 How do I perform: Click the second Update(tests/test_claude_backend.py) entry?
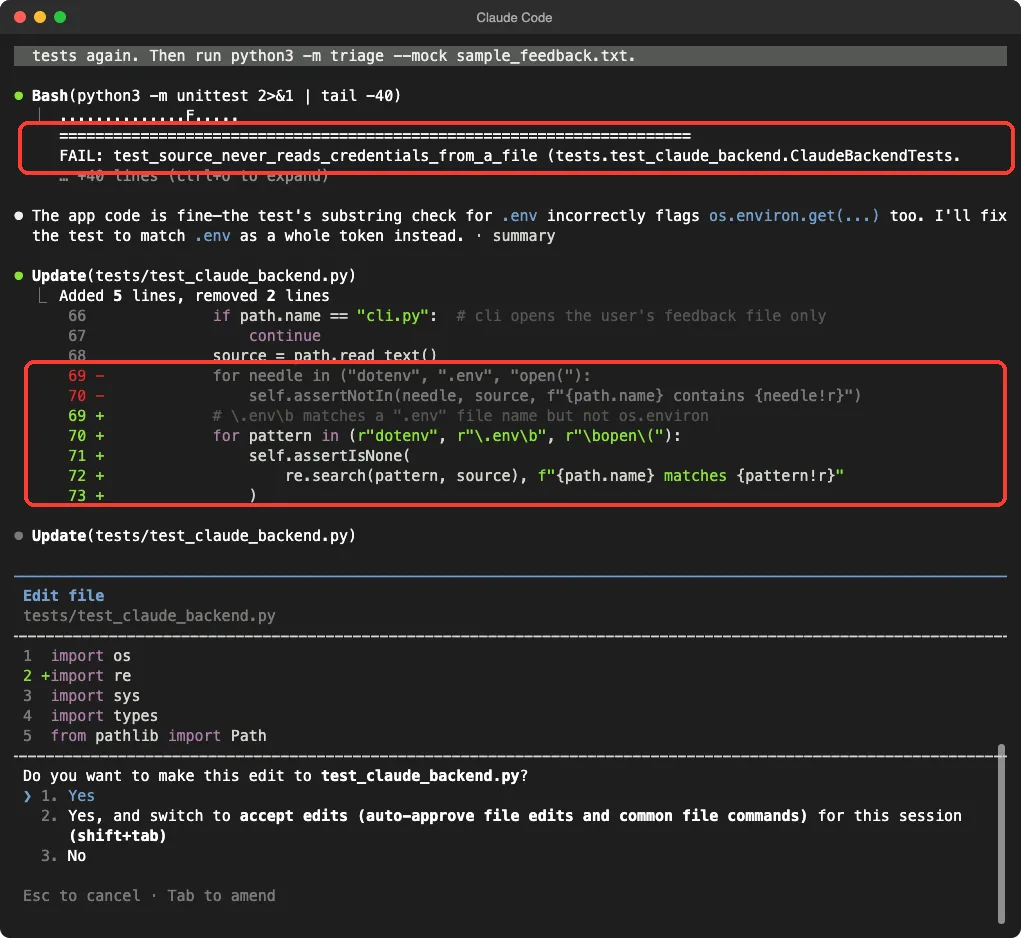tap(193, 536)
